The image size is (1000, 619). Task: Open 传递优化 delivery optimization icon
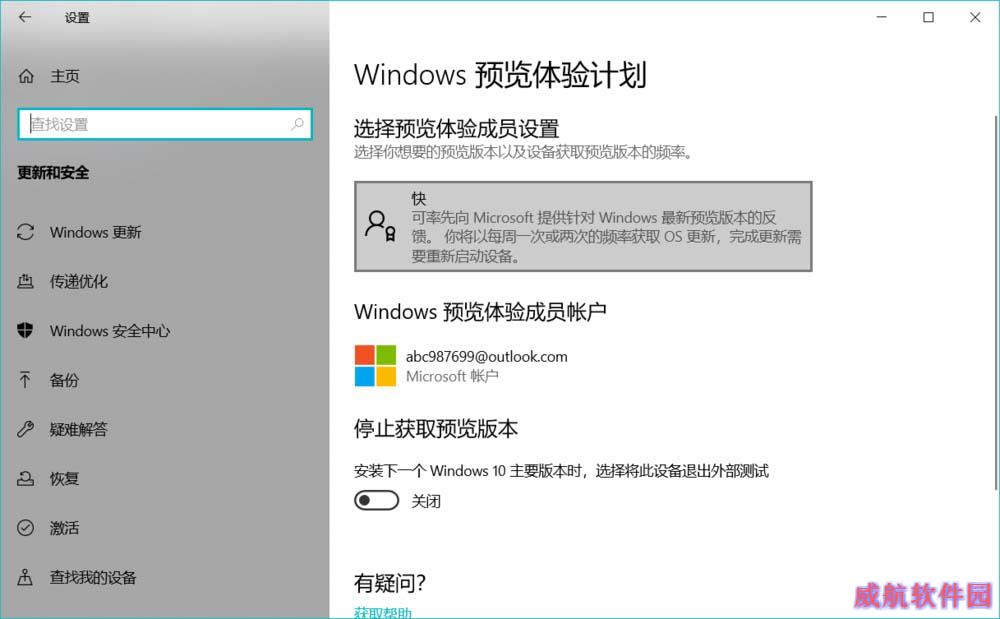coord(26,281)
